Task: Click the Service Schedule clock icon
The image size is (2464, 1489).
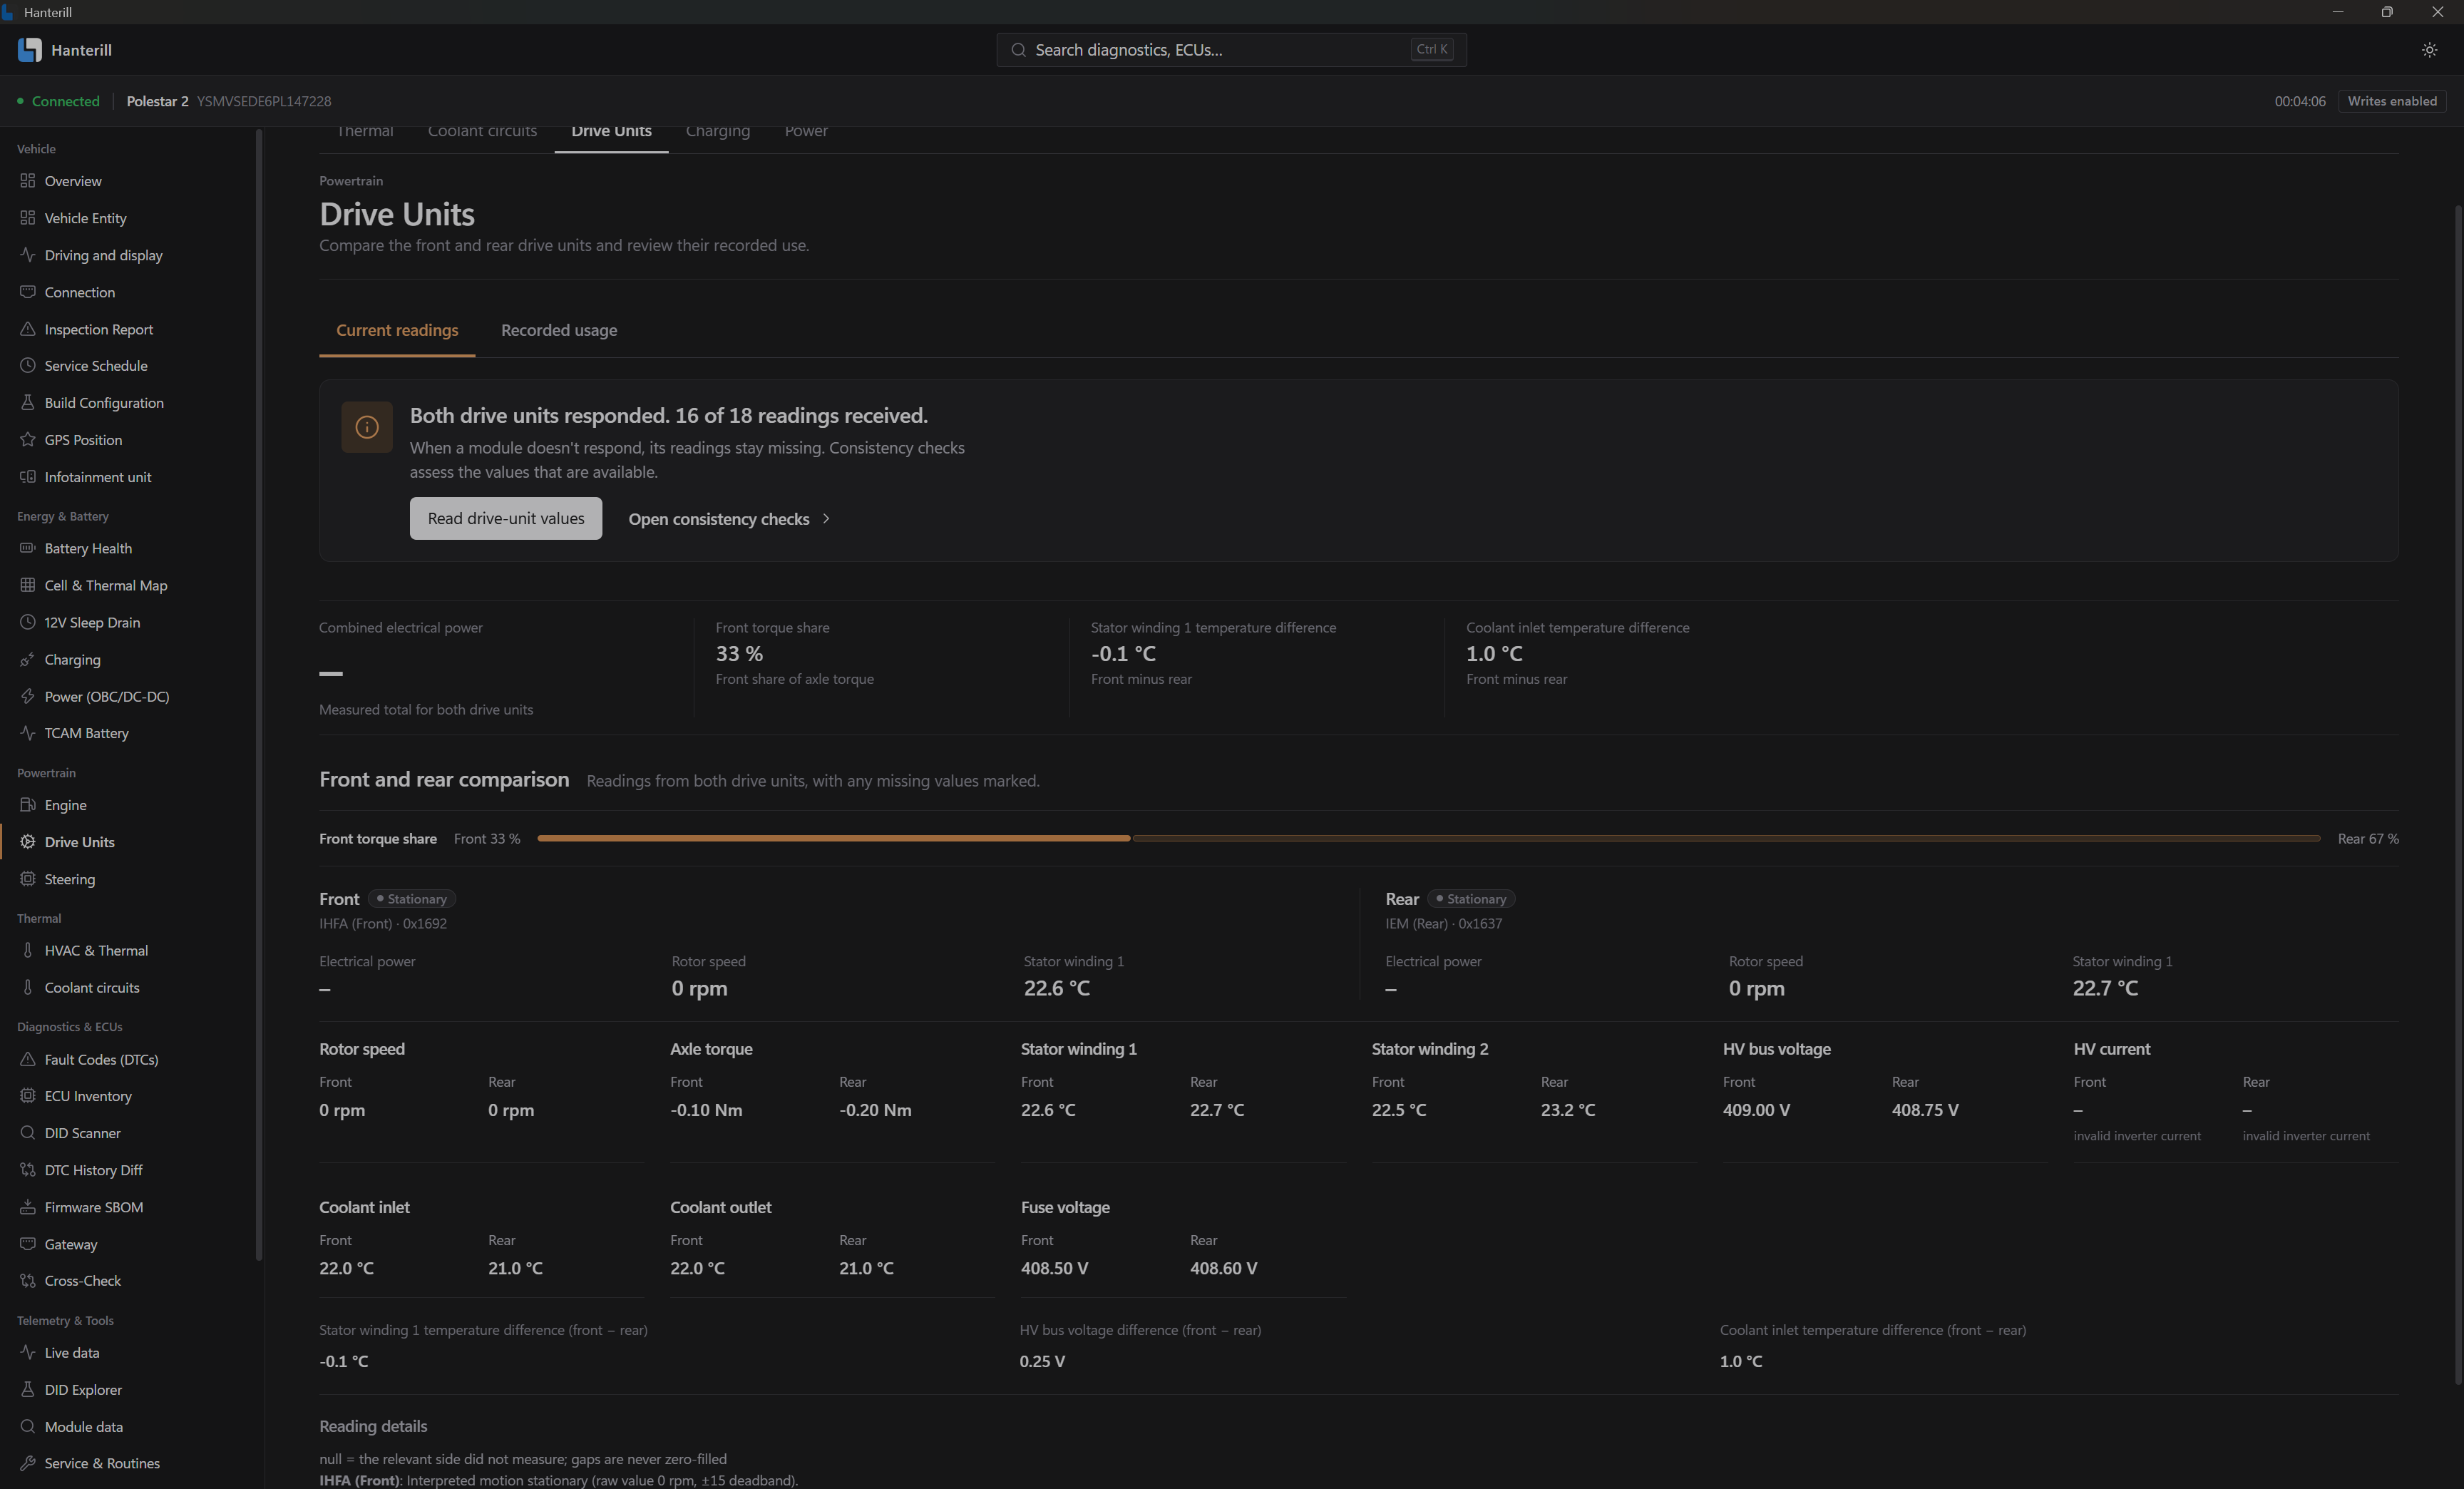Action: [28, 366]
